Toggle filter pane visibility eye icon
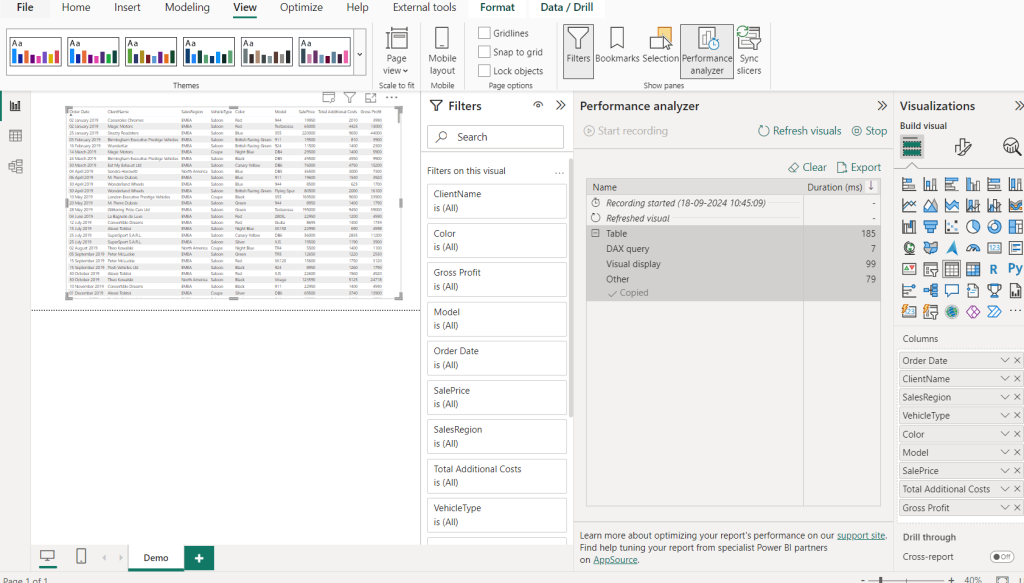Viewport: 1024px width, 583px height. coord(538,105)
